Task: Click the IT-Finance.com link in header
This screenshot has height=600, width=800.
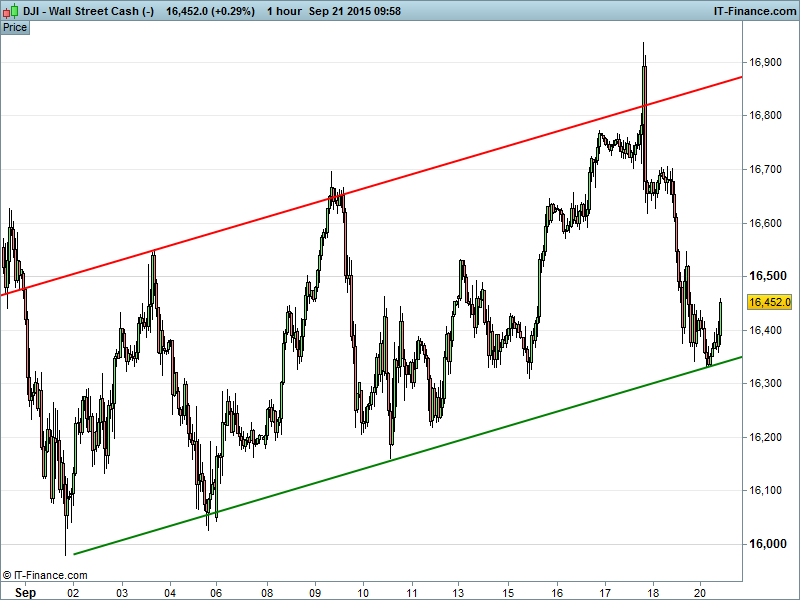Action: pos(753,10)
